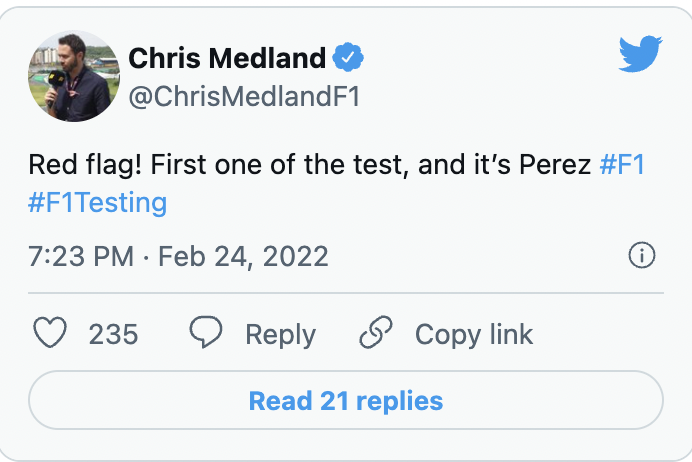The width and height of the screenshot is (692, 462).
Task: Click the Chris Medland display name
Action: [x=226, y=58]
